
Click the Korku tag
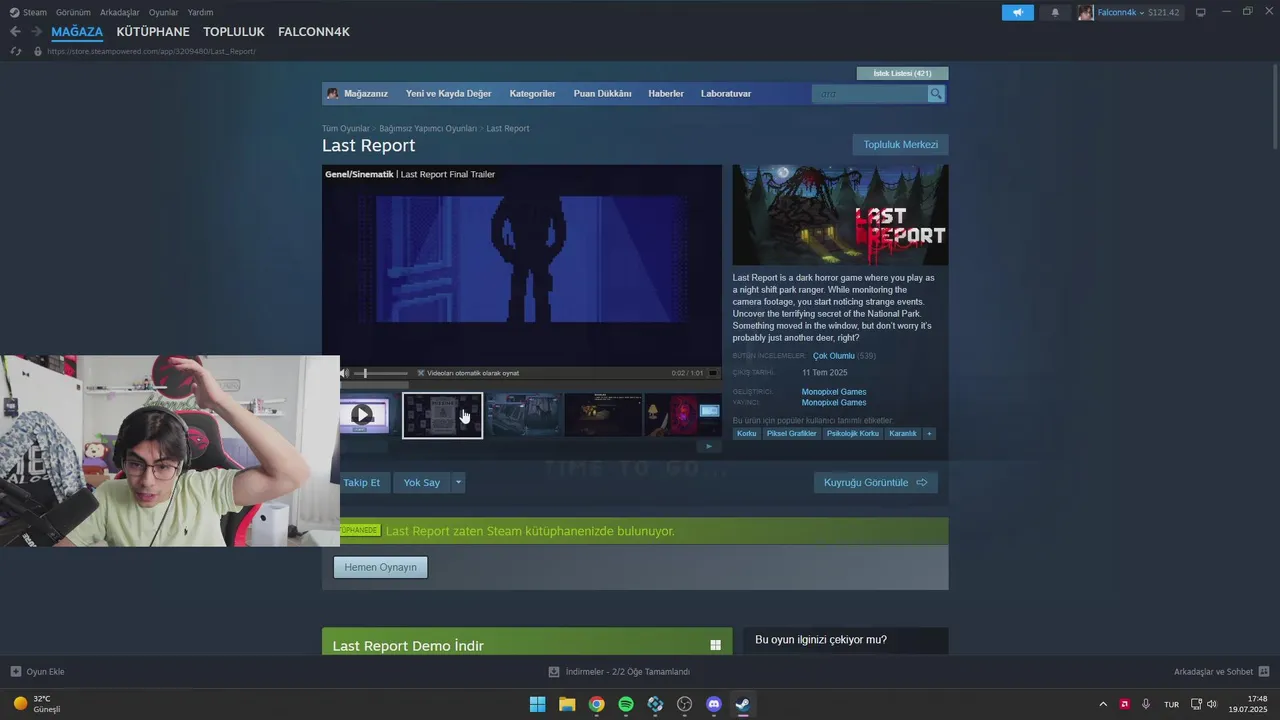click(747, 434)
